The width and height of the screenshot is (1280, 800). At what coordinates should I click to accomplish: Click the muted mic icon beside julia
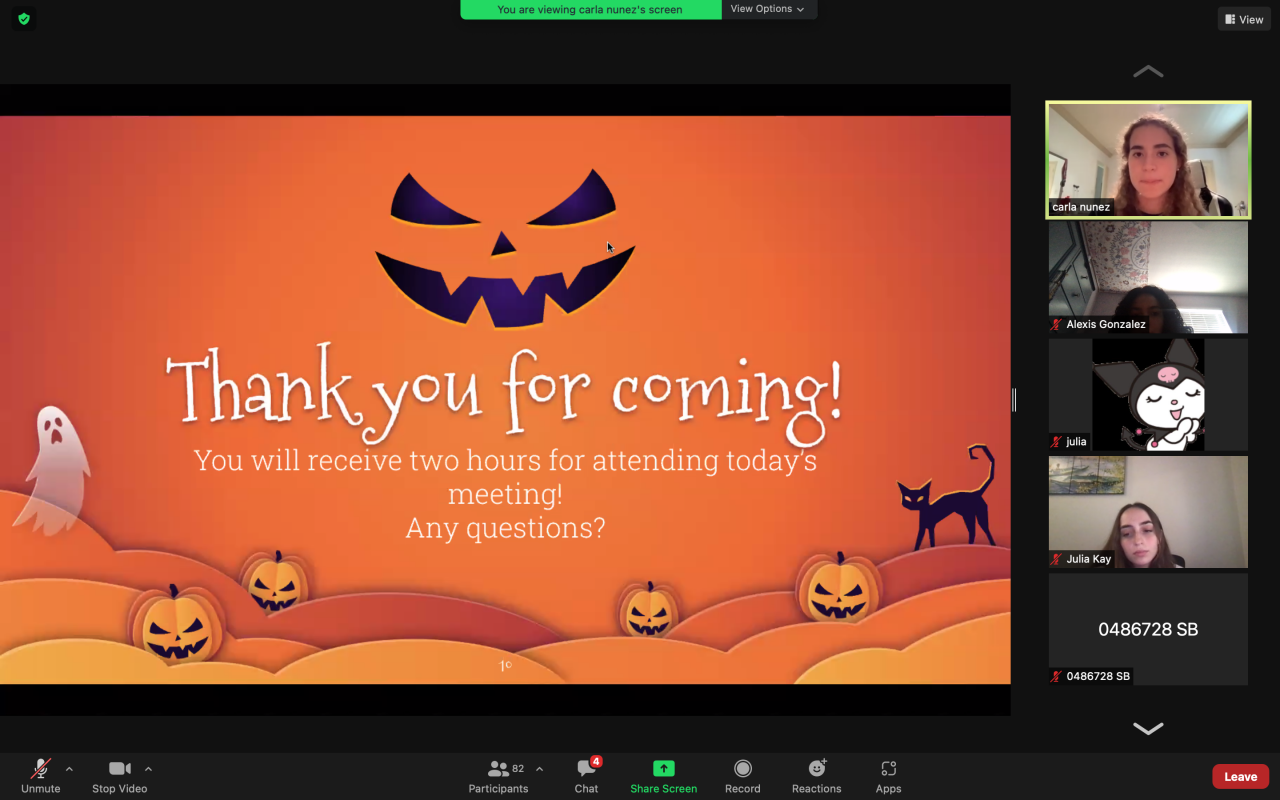[x=1056, y=442]
